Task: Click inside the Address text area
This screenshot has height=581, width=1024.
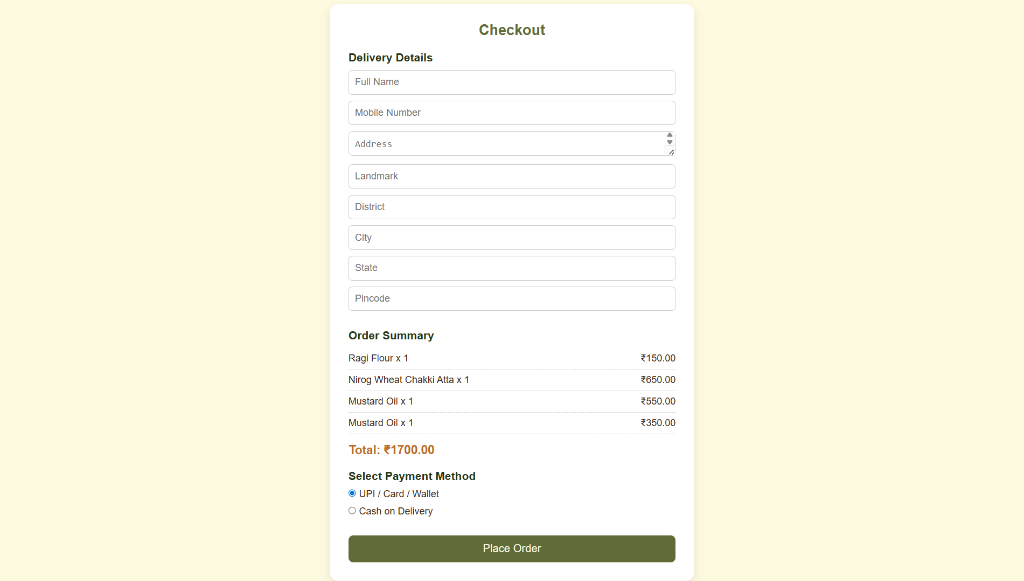Action: point(505,144)
